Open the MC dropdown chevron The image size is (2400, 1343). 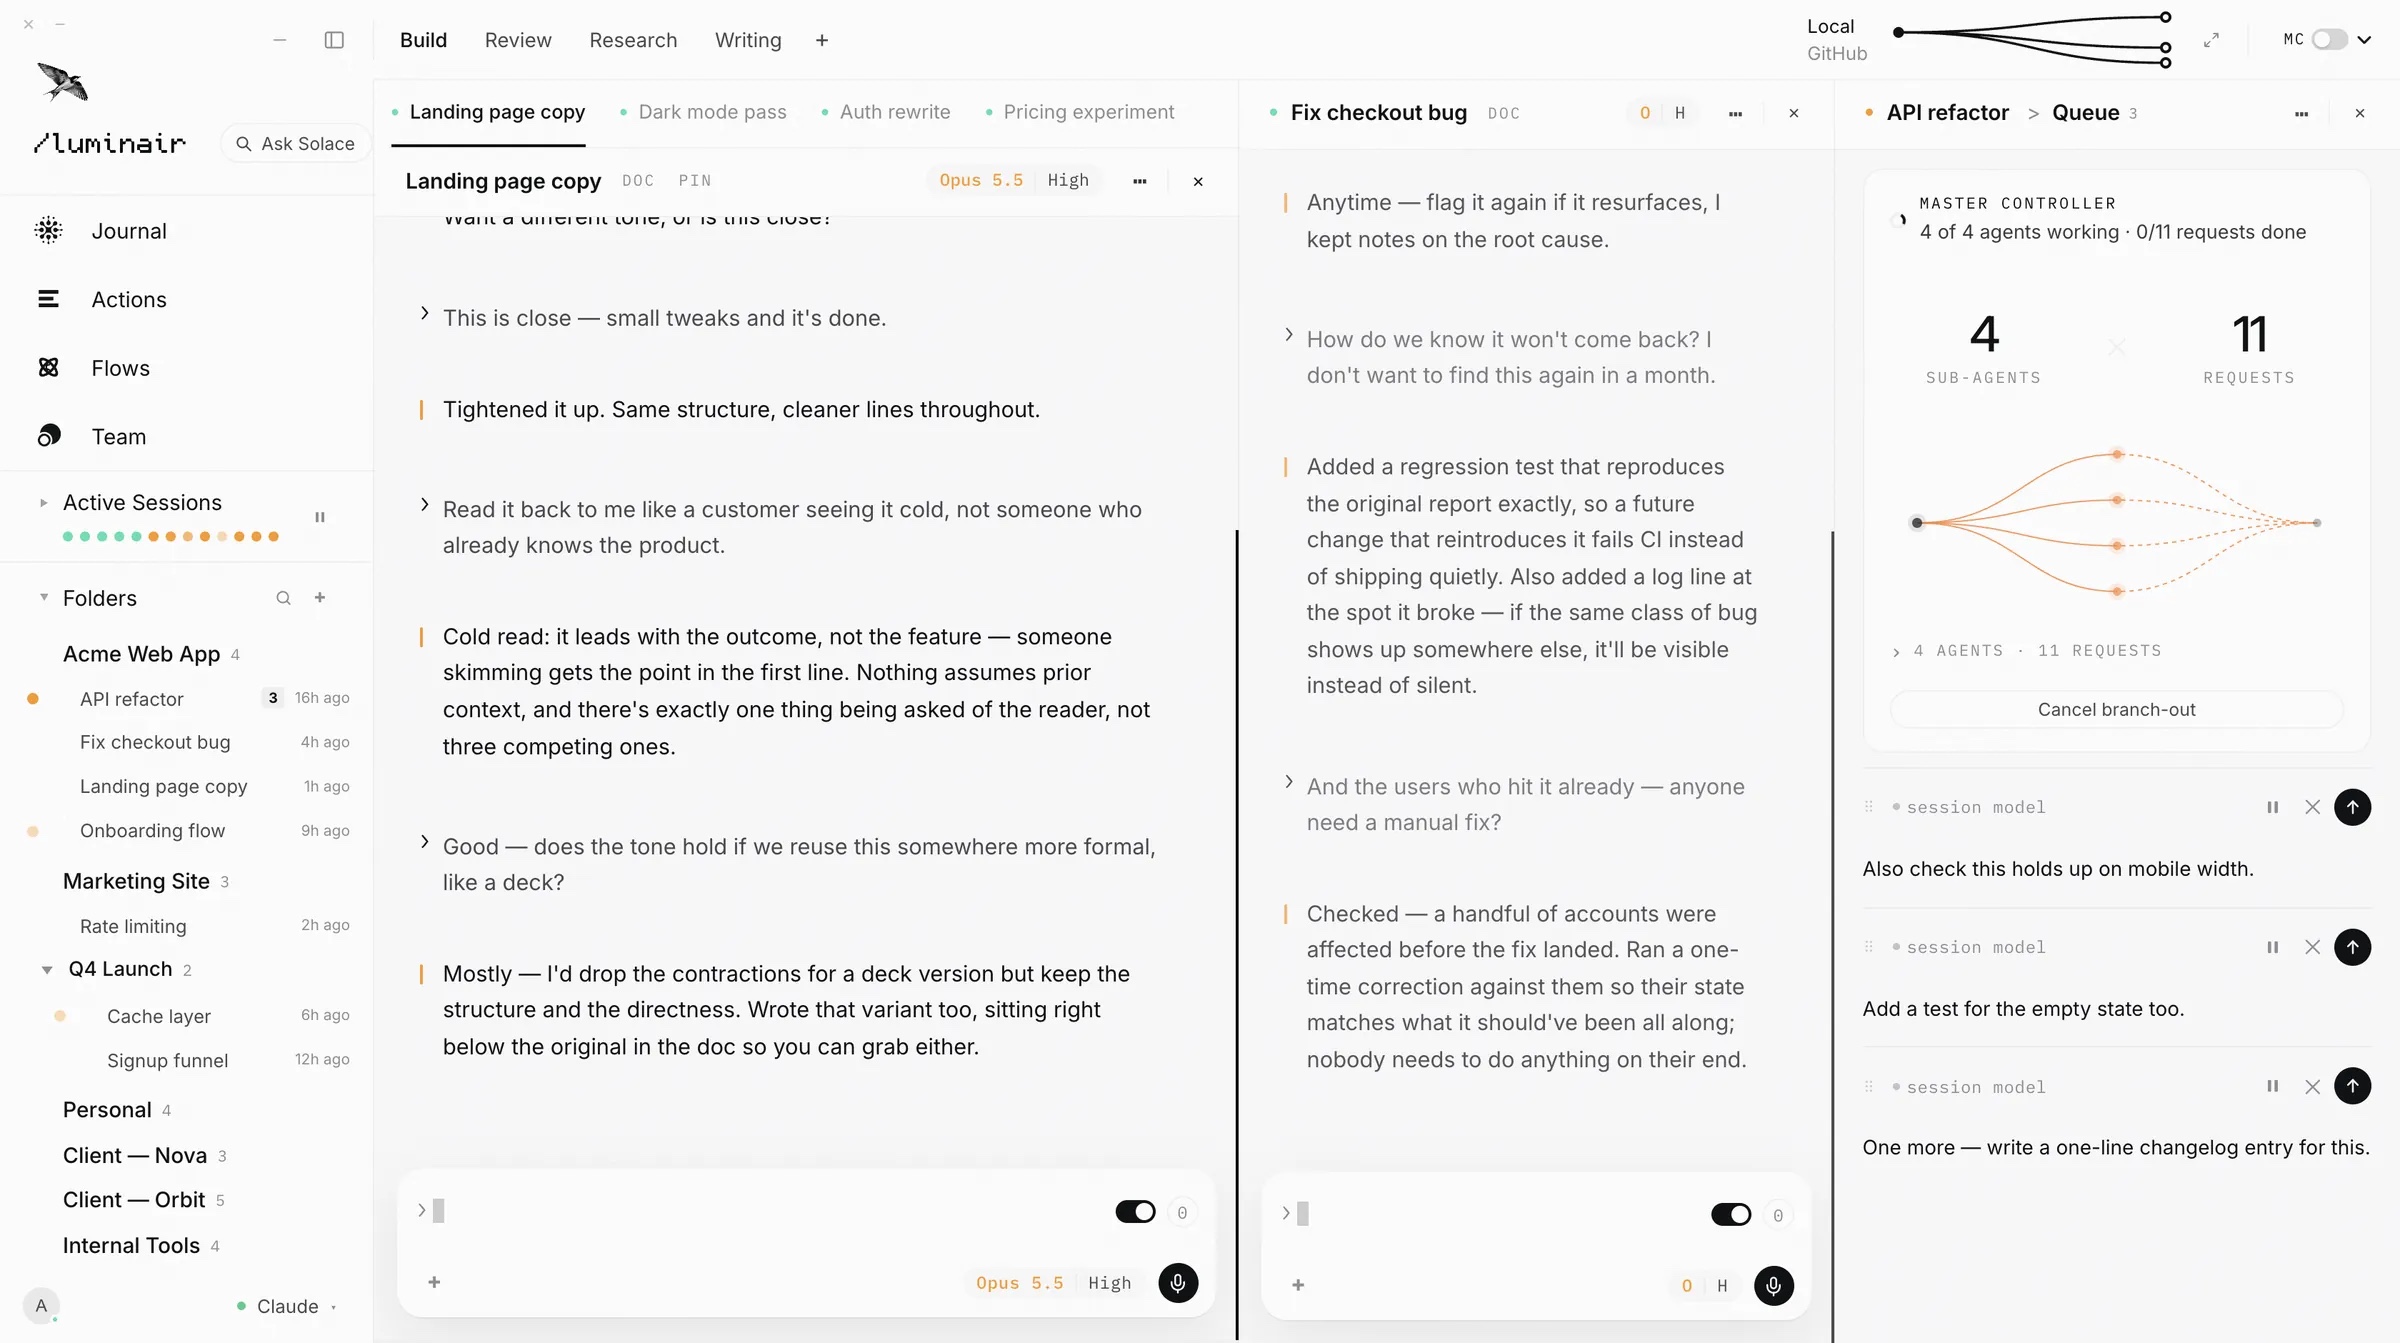point(2364,40)
